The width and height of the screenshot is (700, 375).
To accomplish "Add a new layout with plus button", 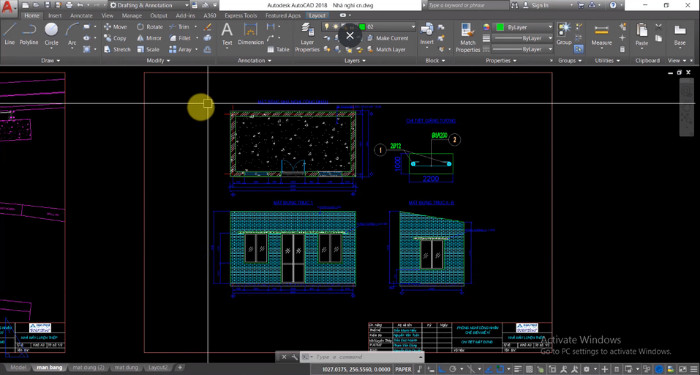I will pyautogui.click(x=180, y=368).
